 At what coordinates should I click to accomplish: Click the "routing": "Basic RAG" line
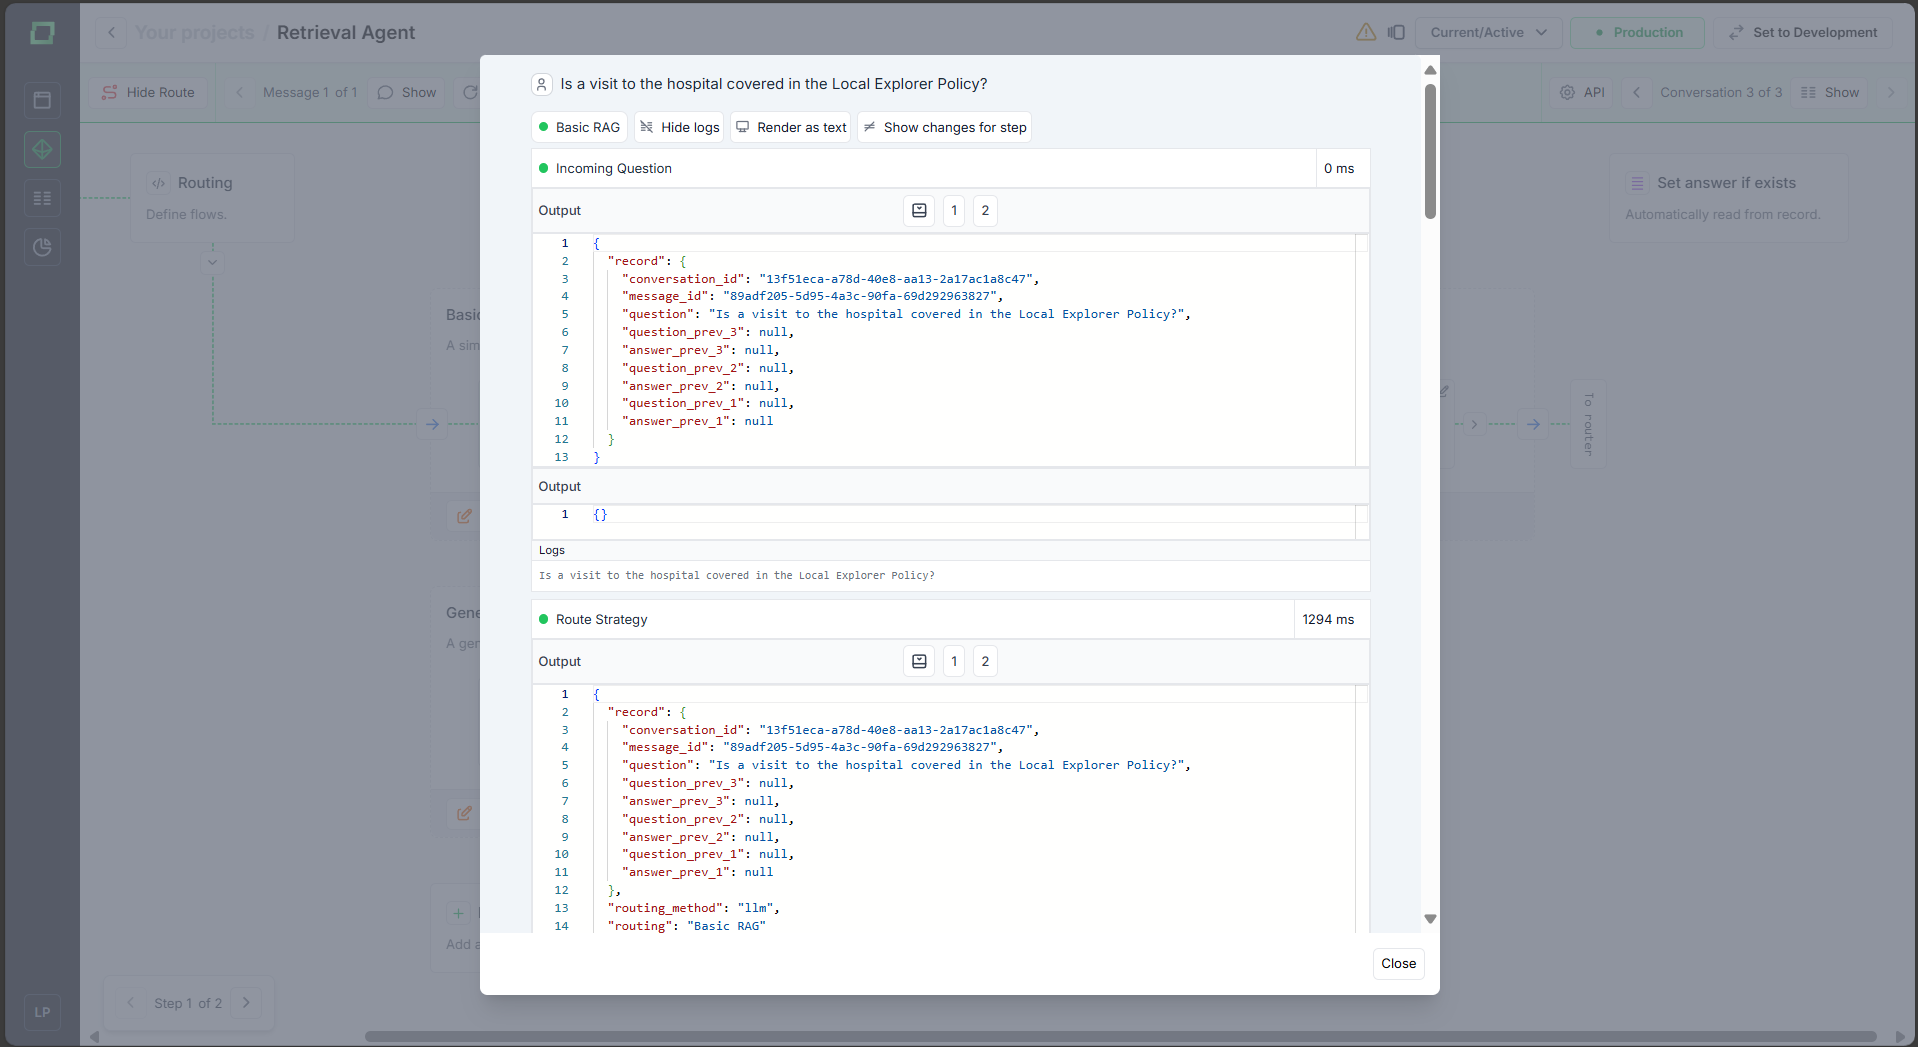[686, 926]
